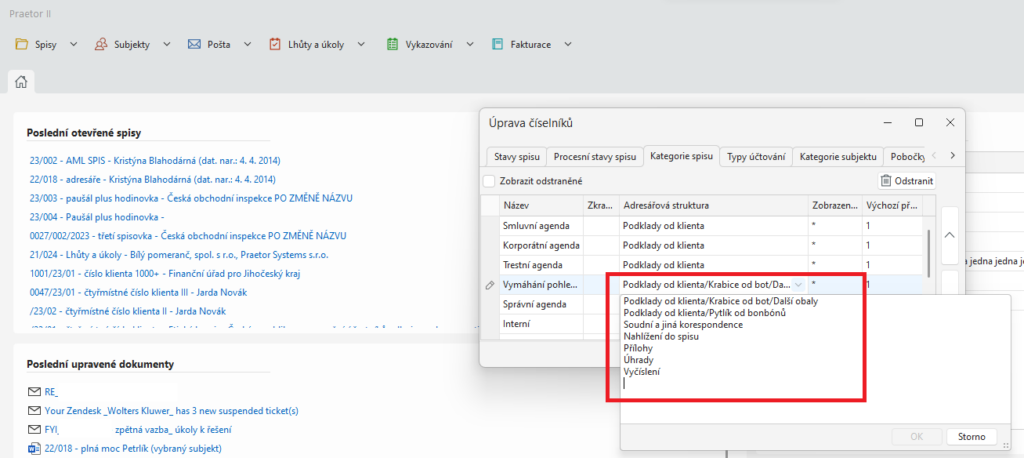
Task: Click the Lhůty a úkoly calendar icon
Action: 275,44
